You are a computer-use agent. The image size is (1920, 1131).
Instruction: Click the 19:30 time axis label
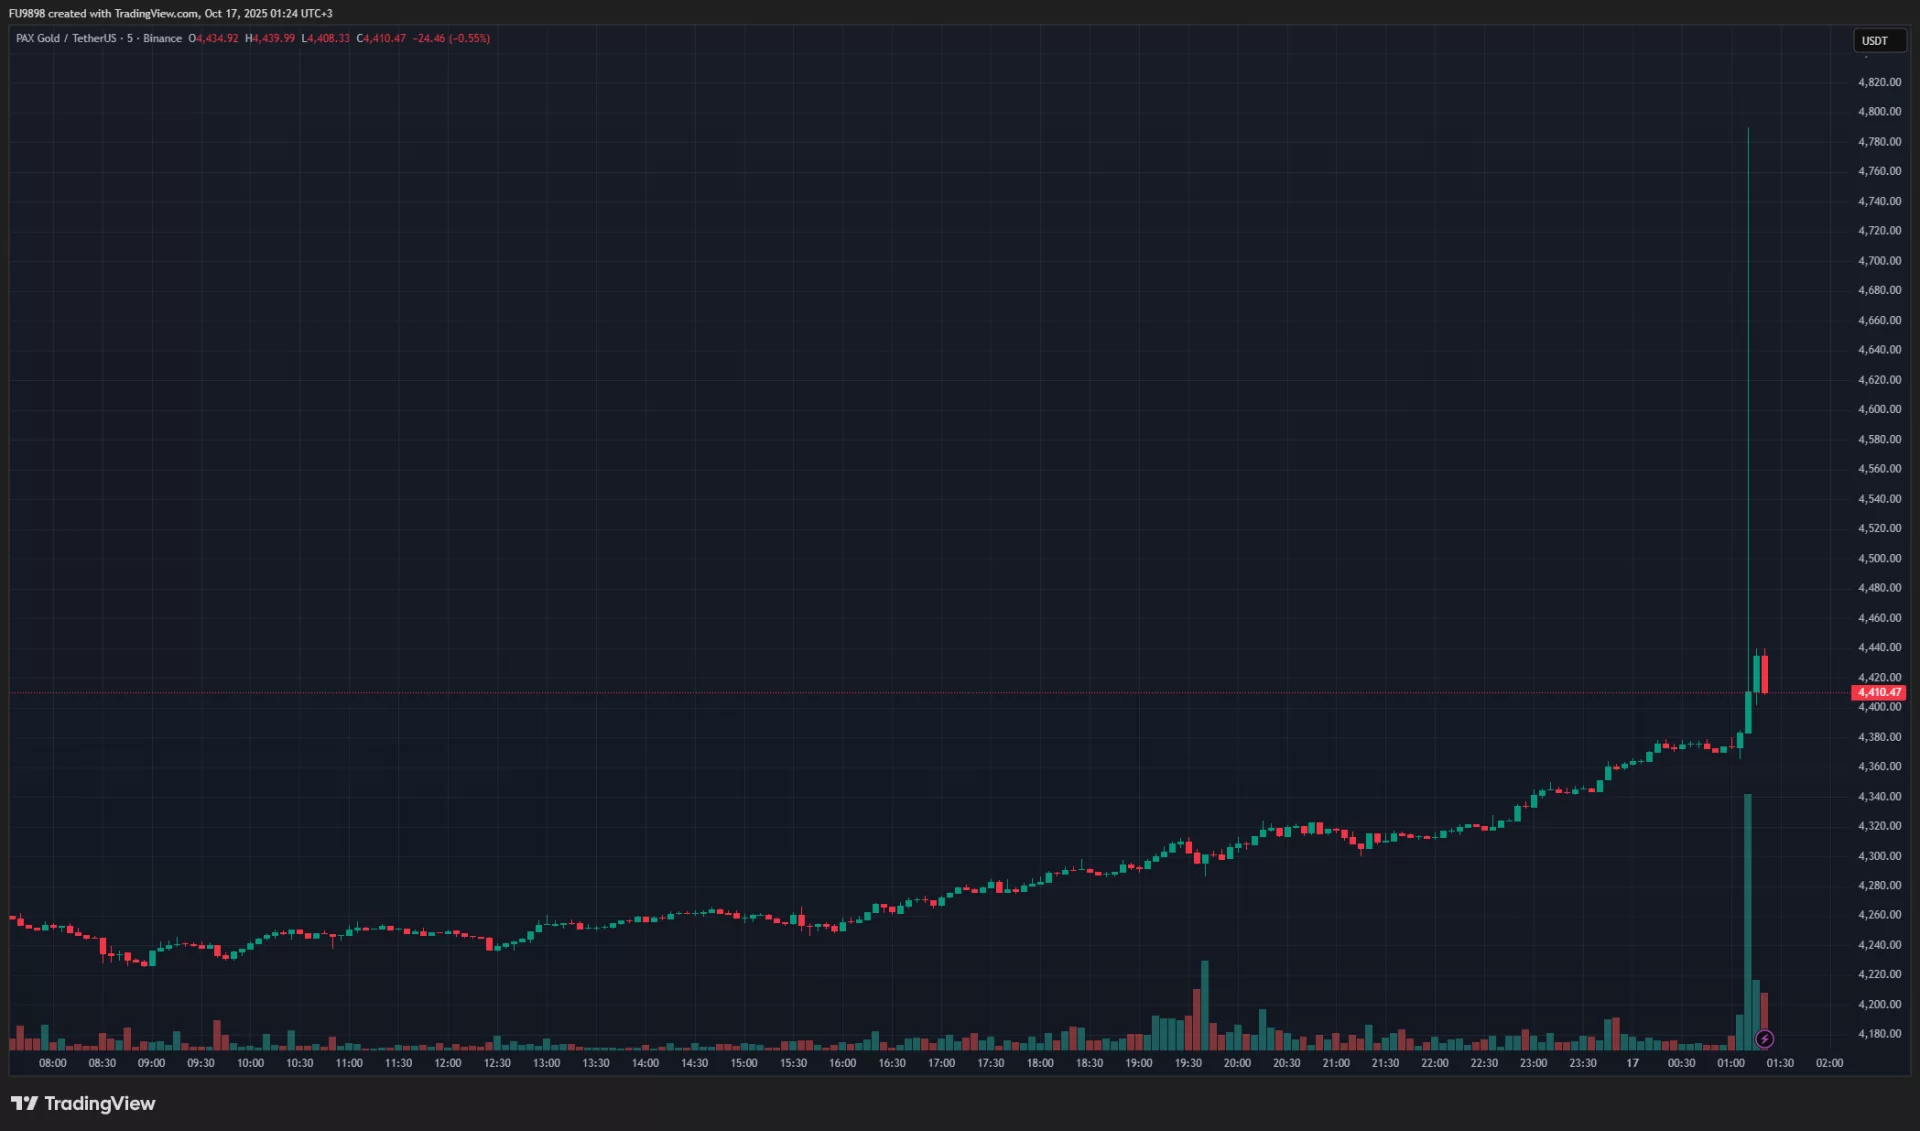point(1187,1063)
